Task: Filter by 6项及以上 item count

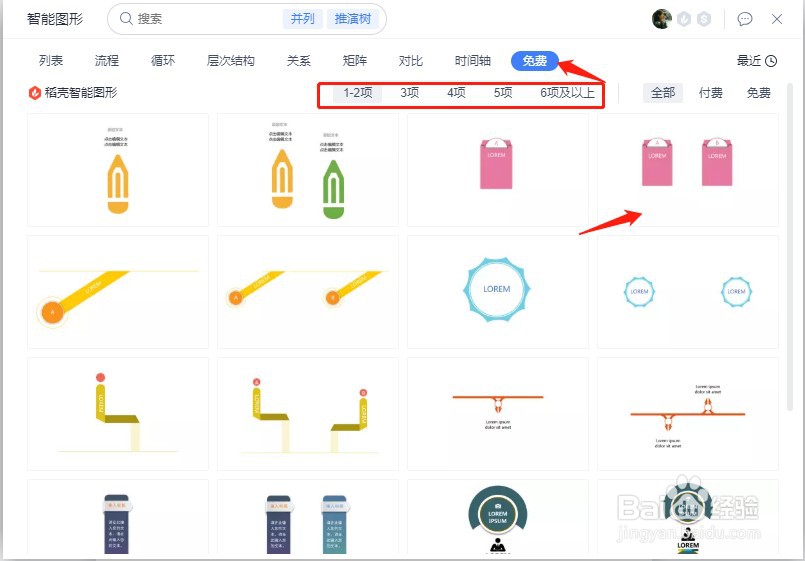Action: 567,93
